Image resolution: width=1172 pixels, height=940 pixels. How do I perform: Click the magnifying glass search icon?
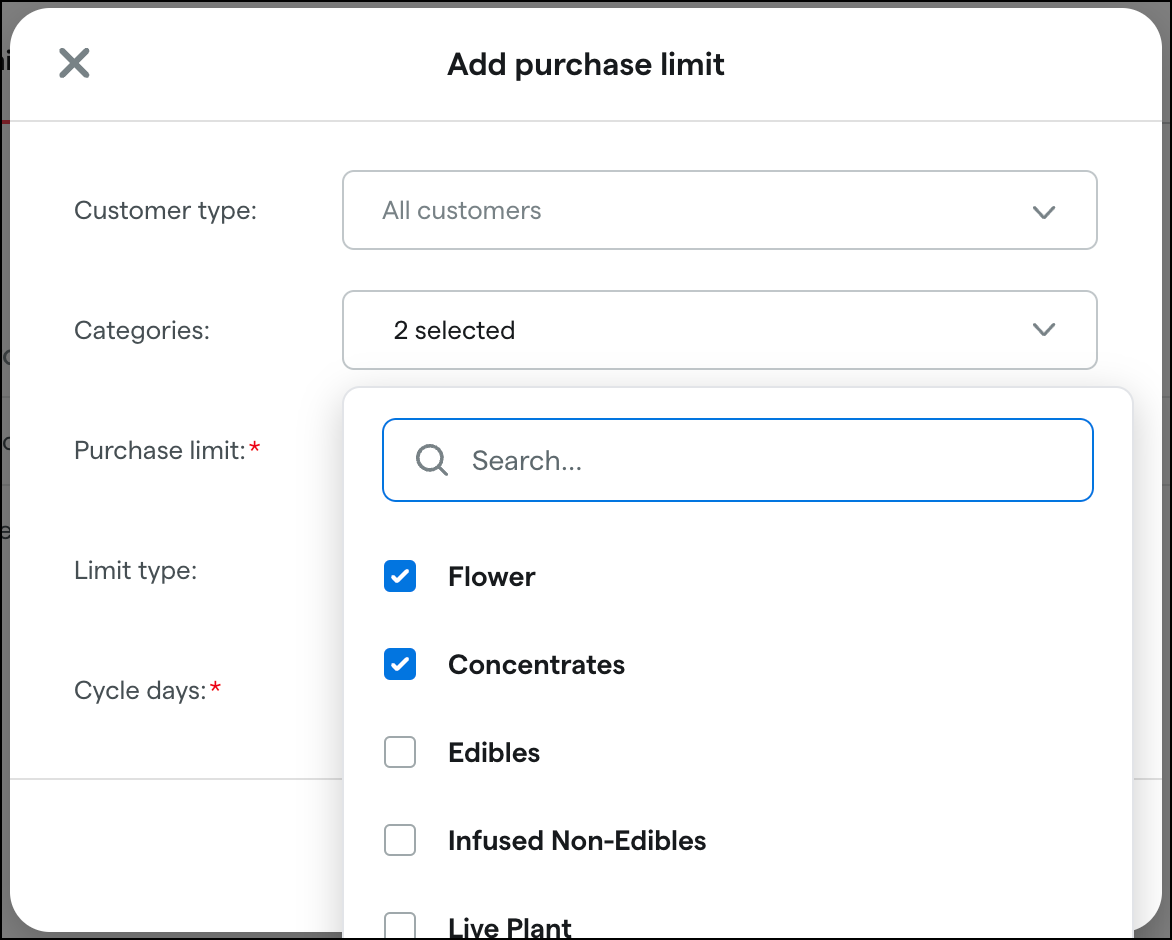tap(431, 460)
